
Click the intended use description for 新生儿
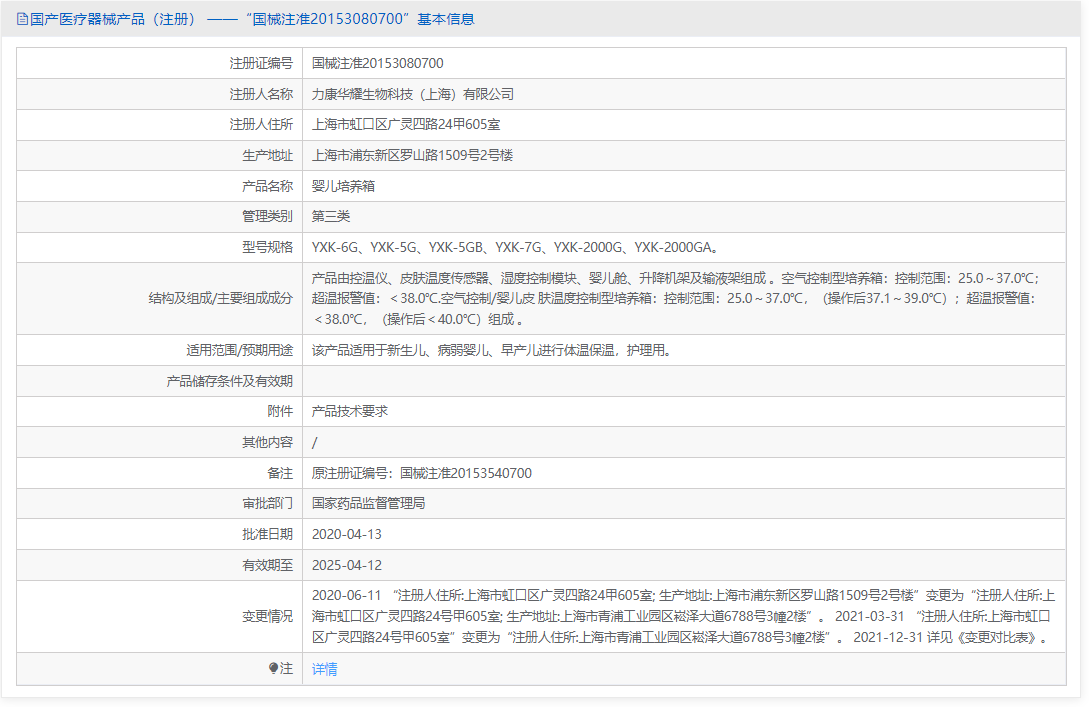(490, 350)
